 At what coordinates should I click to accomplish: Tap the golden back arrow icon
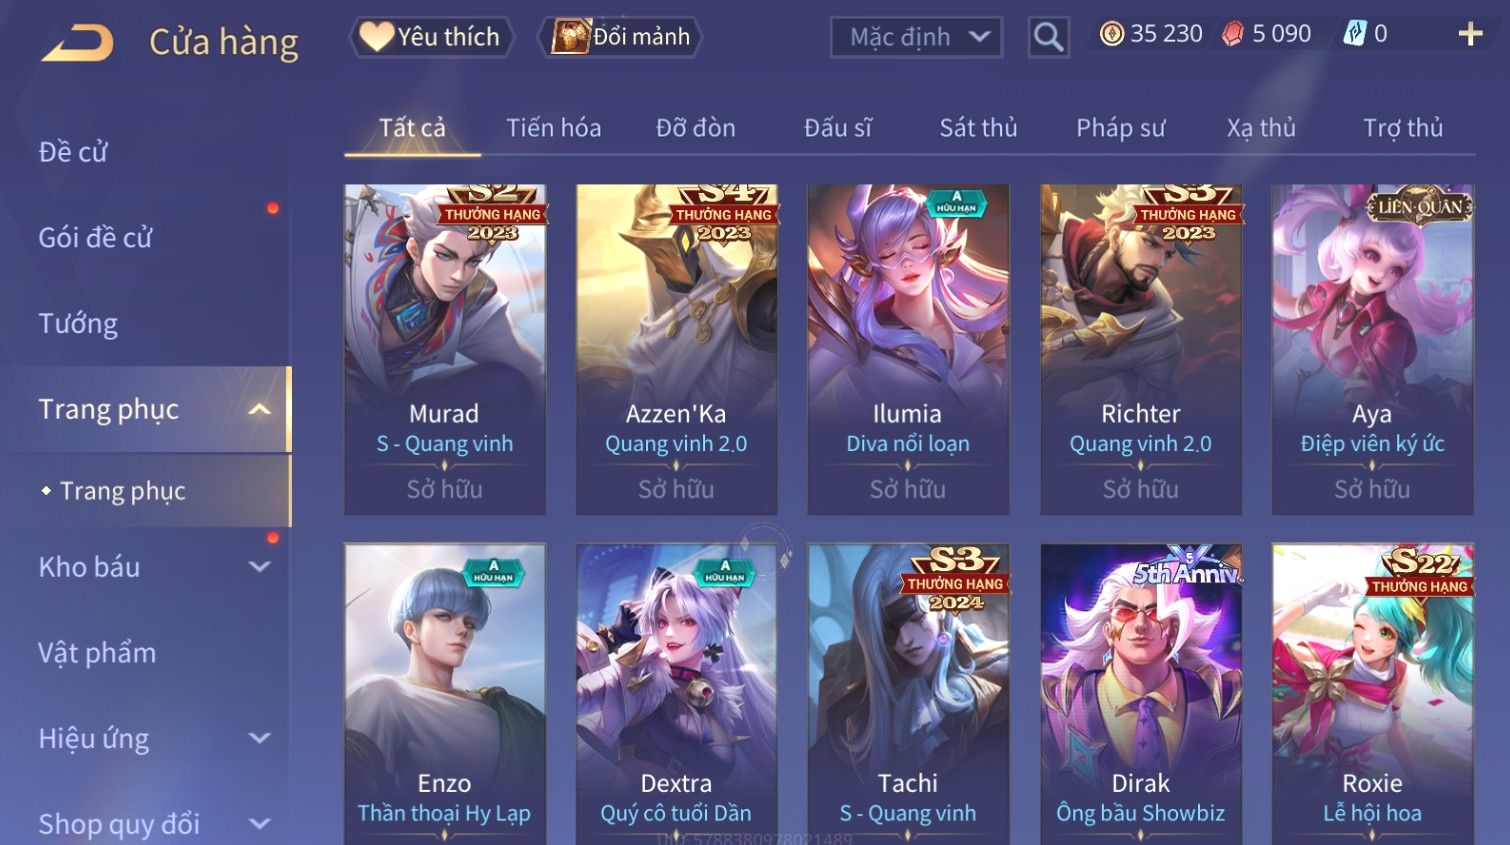pos(77,43)
